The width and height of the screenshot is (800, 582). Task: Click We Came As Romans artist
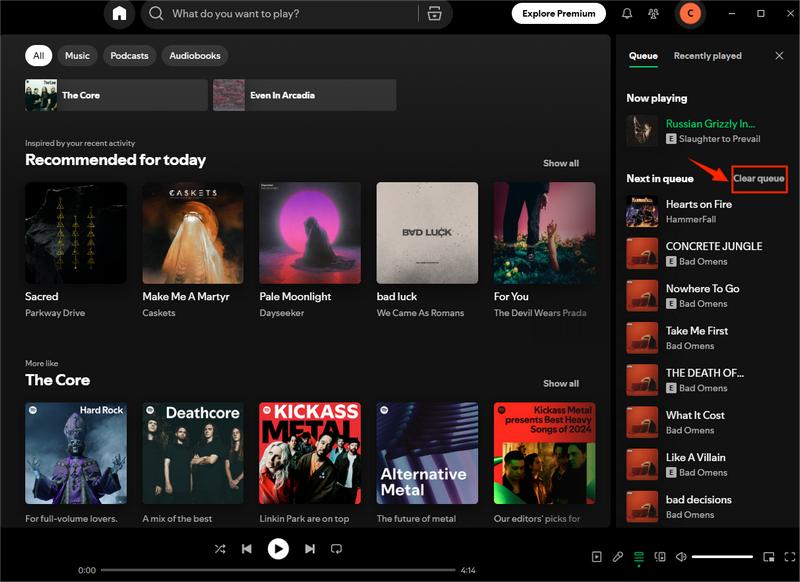(420, 313)
